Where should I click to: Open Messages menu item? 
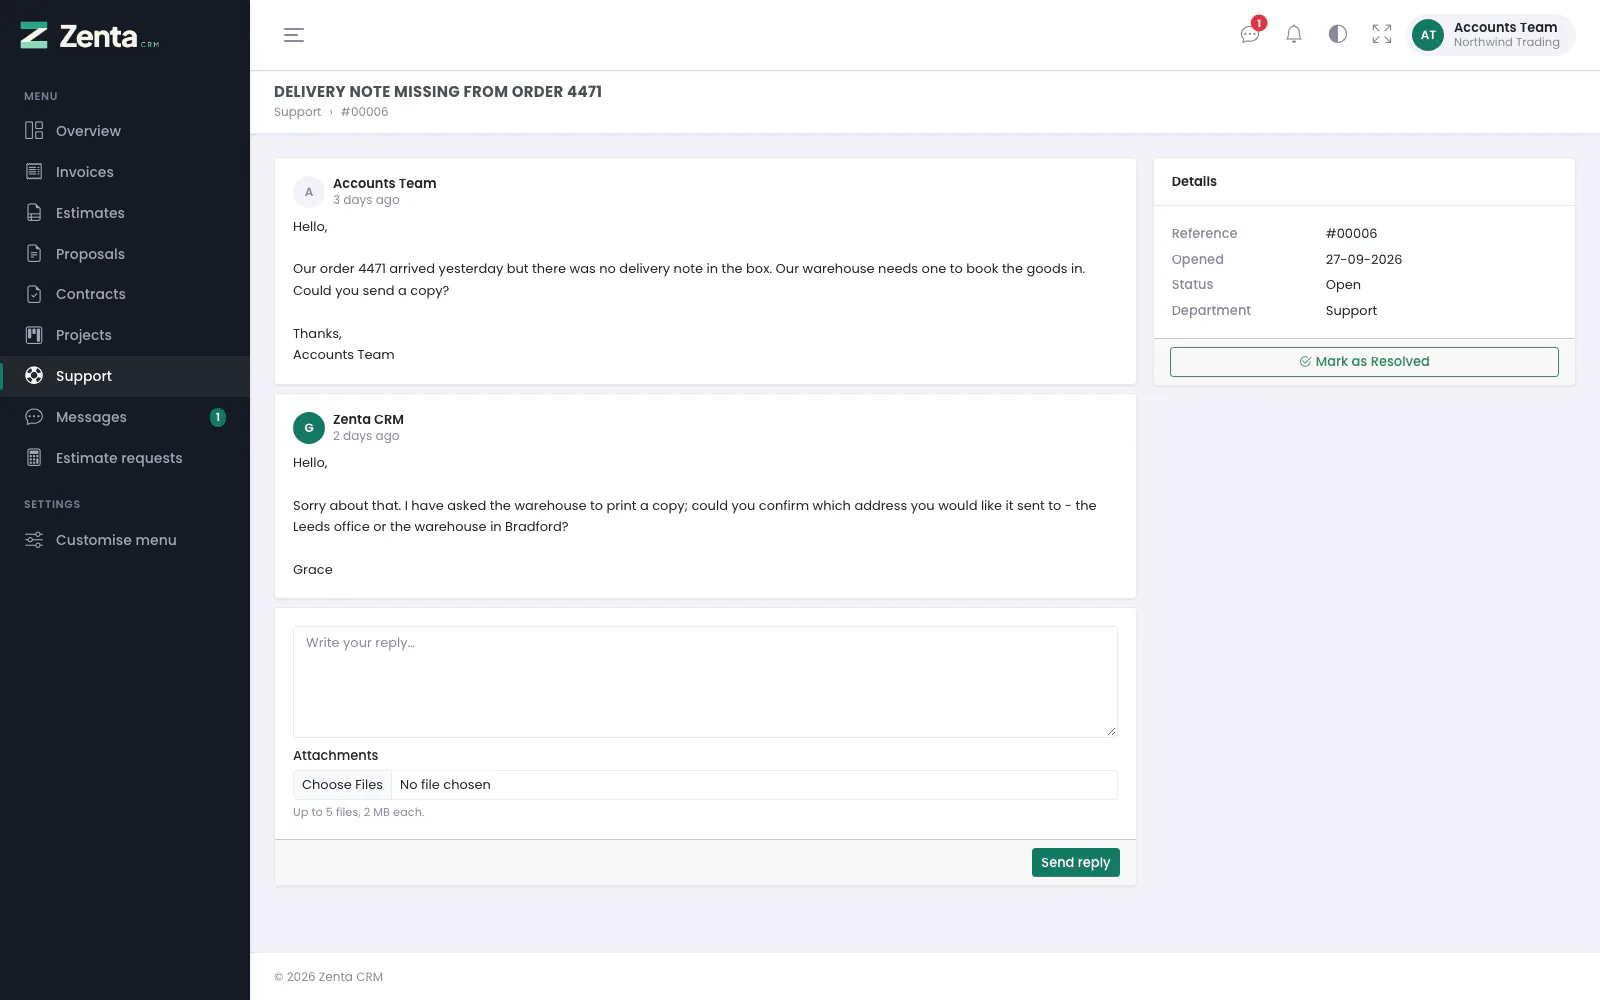[x=125, y=417]
